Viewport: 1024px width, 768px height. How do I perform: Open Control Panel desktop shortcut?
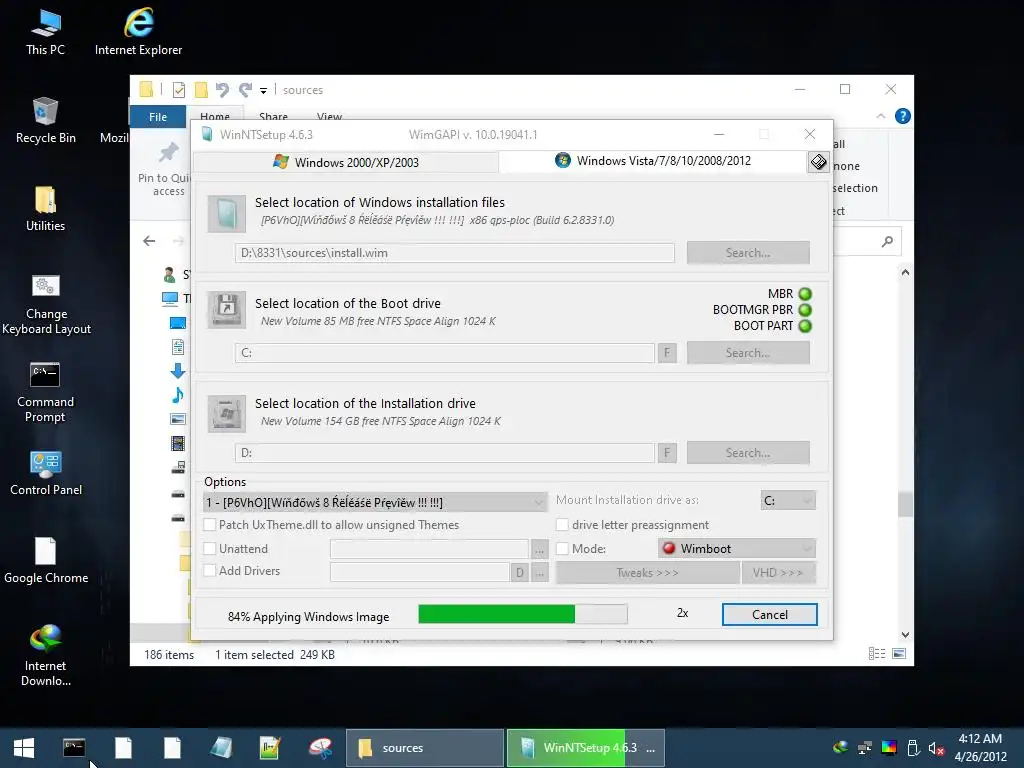coord(46,473)
